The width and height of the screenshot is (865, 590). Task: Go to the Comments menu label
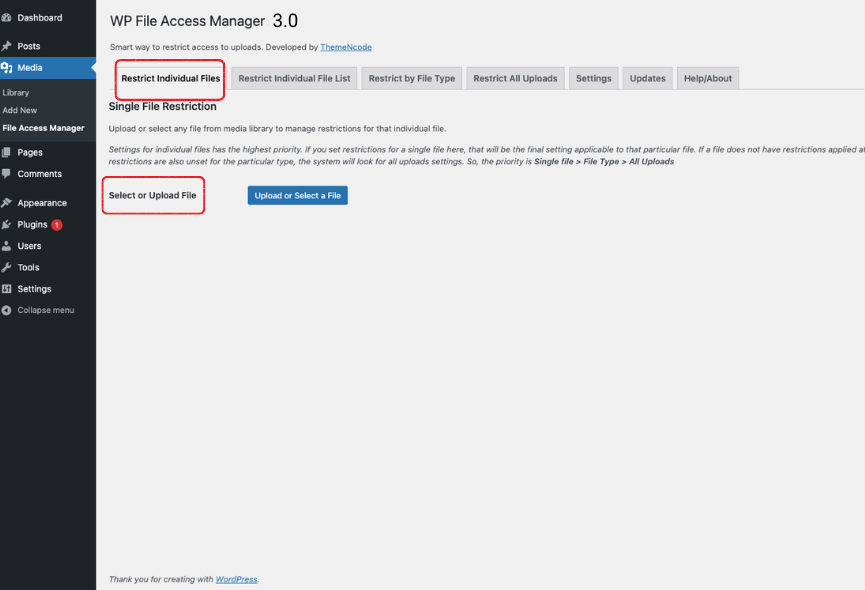click(39, 174)
